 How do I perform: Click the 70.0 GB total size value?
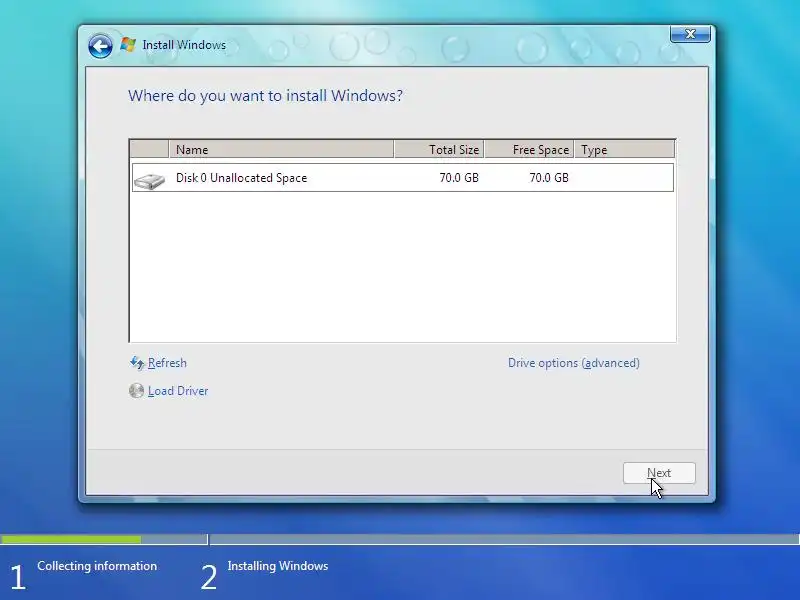[459, 178]
